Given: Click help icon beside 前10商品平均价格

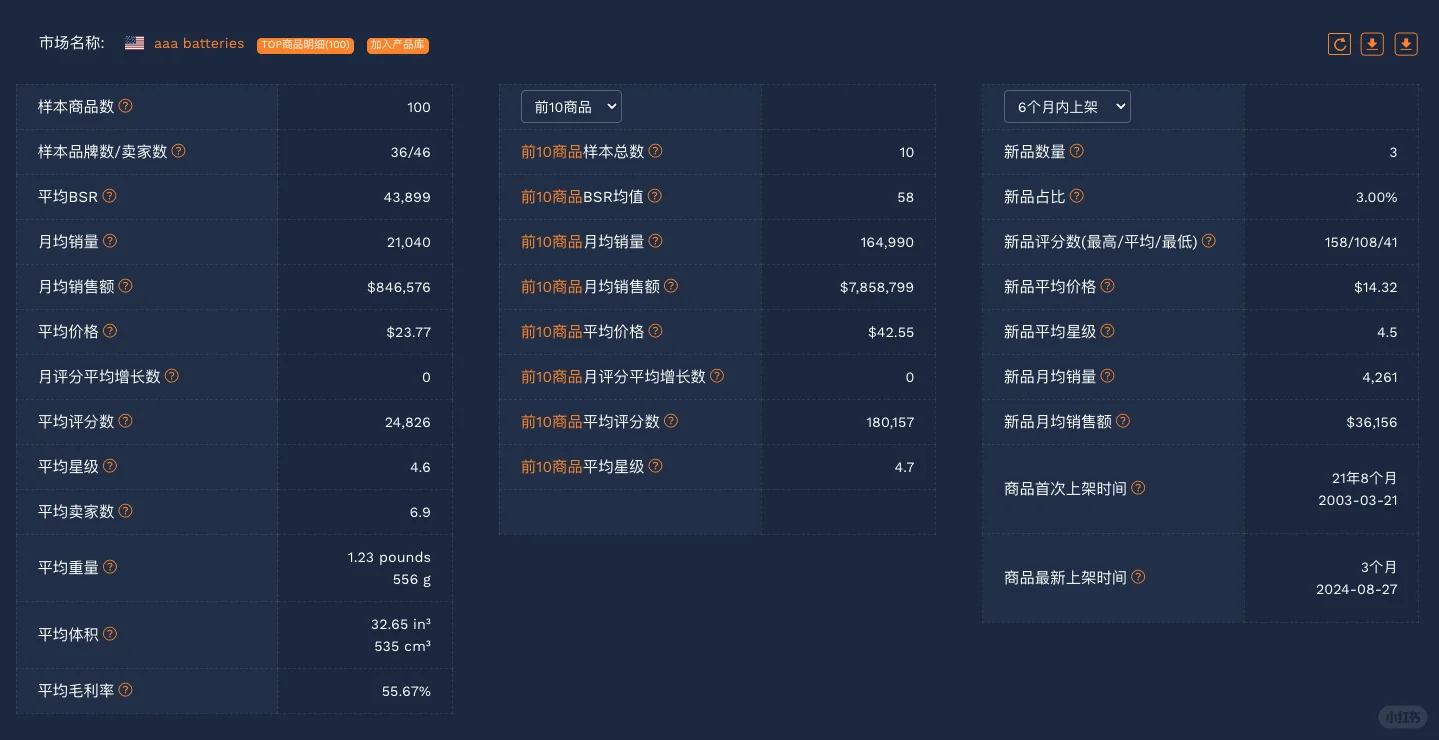Looking at the screenshot, I should click(656, 331).
